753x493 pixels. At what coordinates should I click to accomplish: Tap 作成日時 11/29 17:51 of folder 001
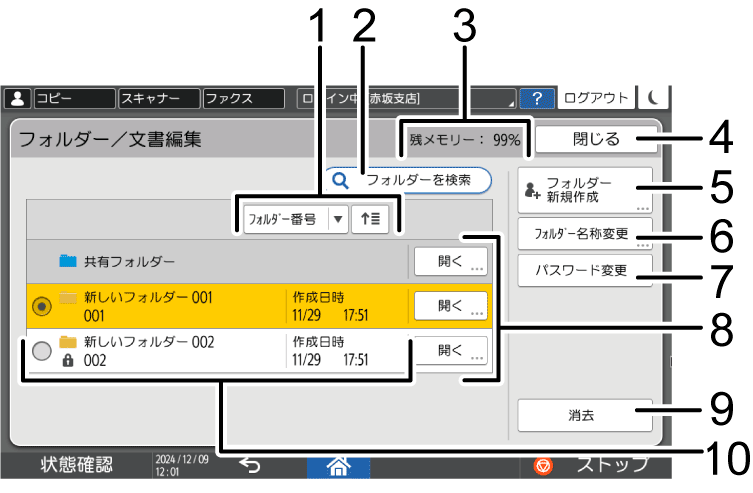click(x=330, y=306)
